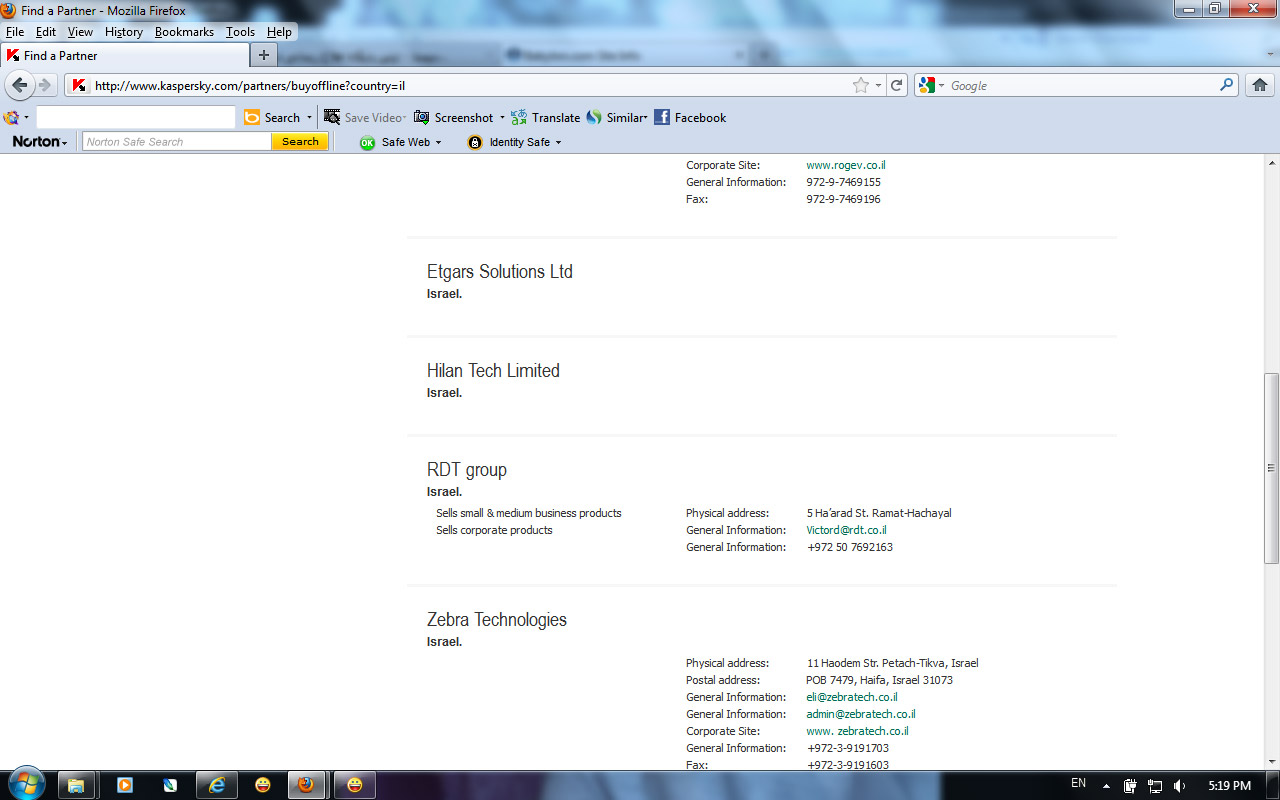Take a Screenshot from the toolbar
This screenshot has width=1280, height=800.
tap(454, 117)
